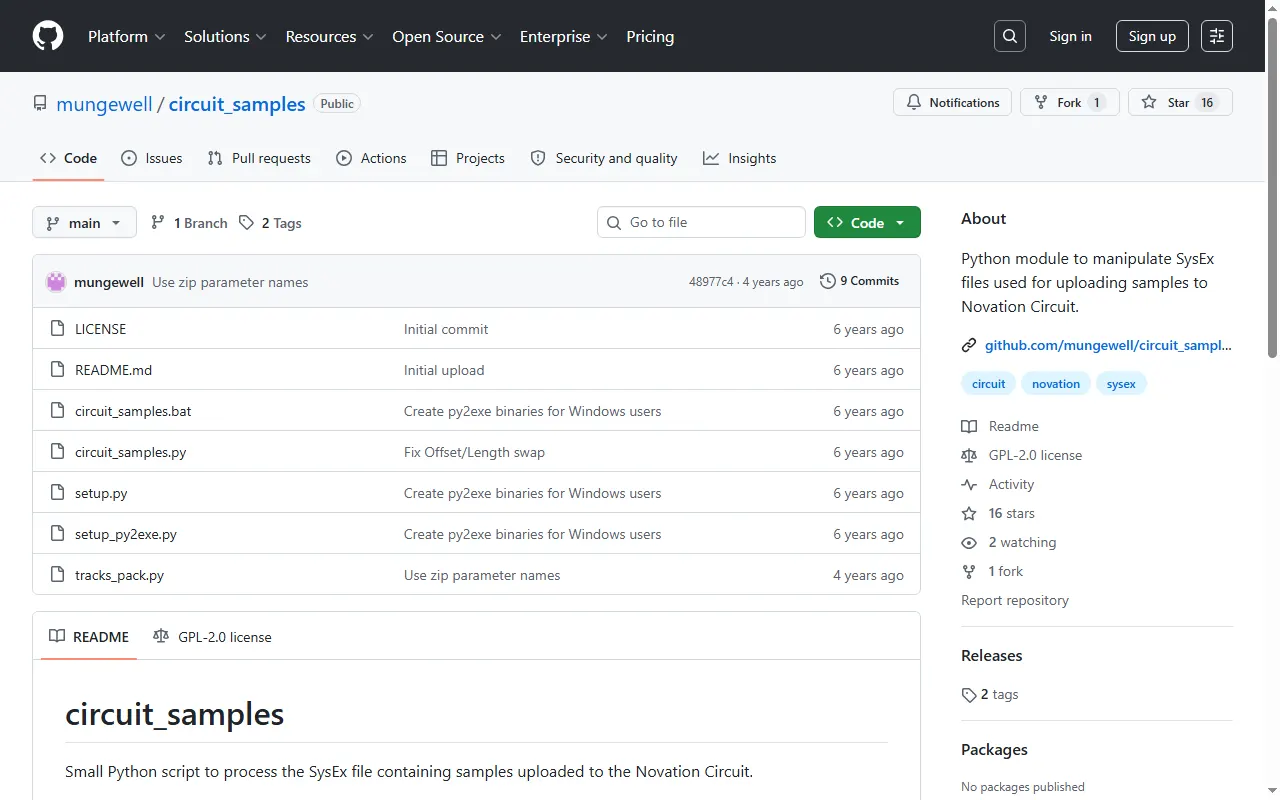This screenshot has width=1280, height=800.
Task: Click the scales icon beside GPL-2.0 license
Action: pyautogui.click(x=969, y=455)
